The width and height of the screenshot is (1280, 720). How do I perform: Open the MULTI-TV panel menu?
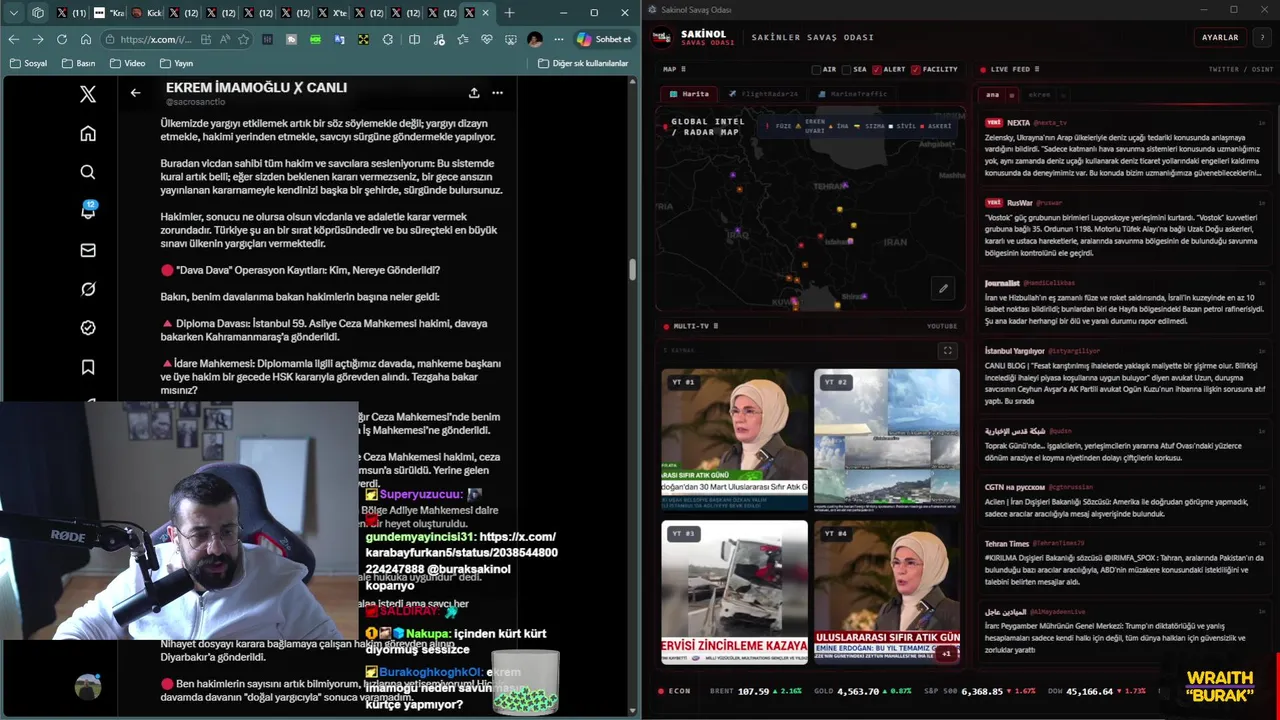coord(715,326)
